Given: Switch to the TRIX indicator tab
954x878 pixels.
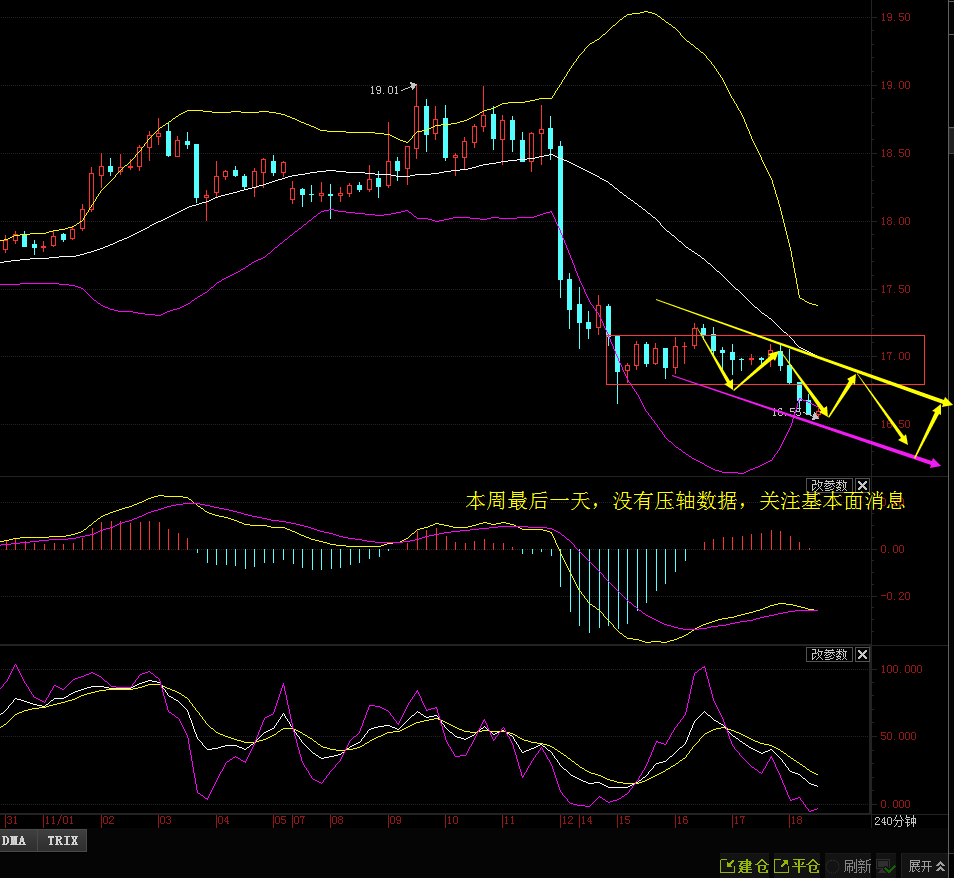Looking at the screenshot, I should click(63, 840).
